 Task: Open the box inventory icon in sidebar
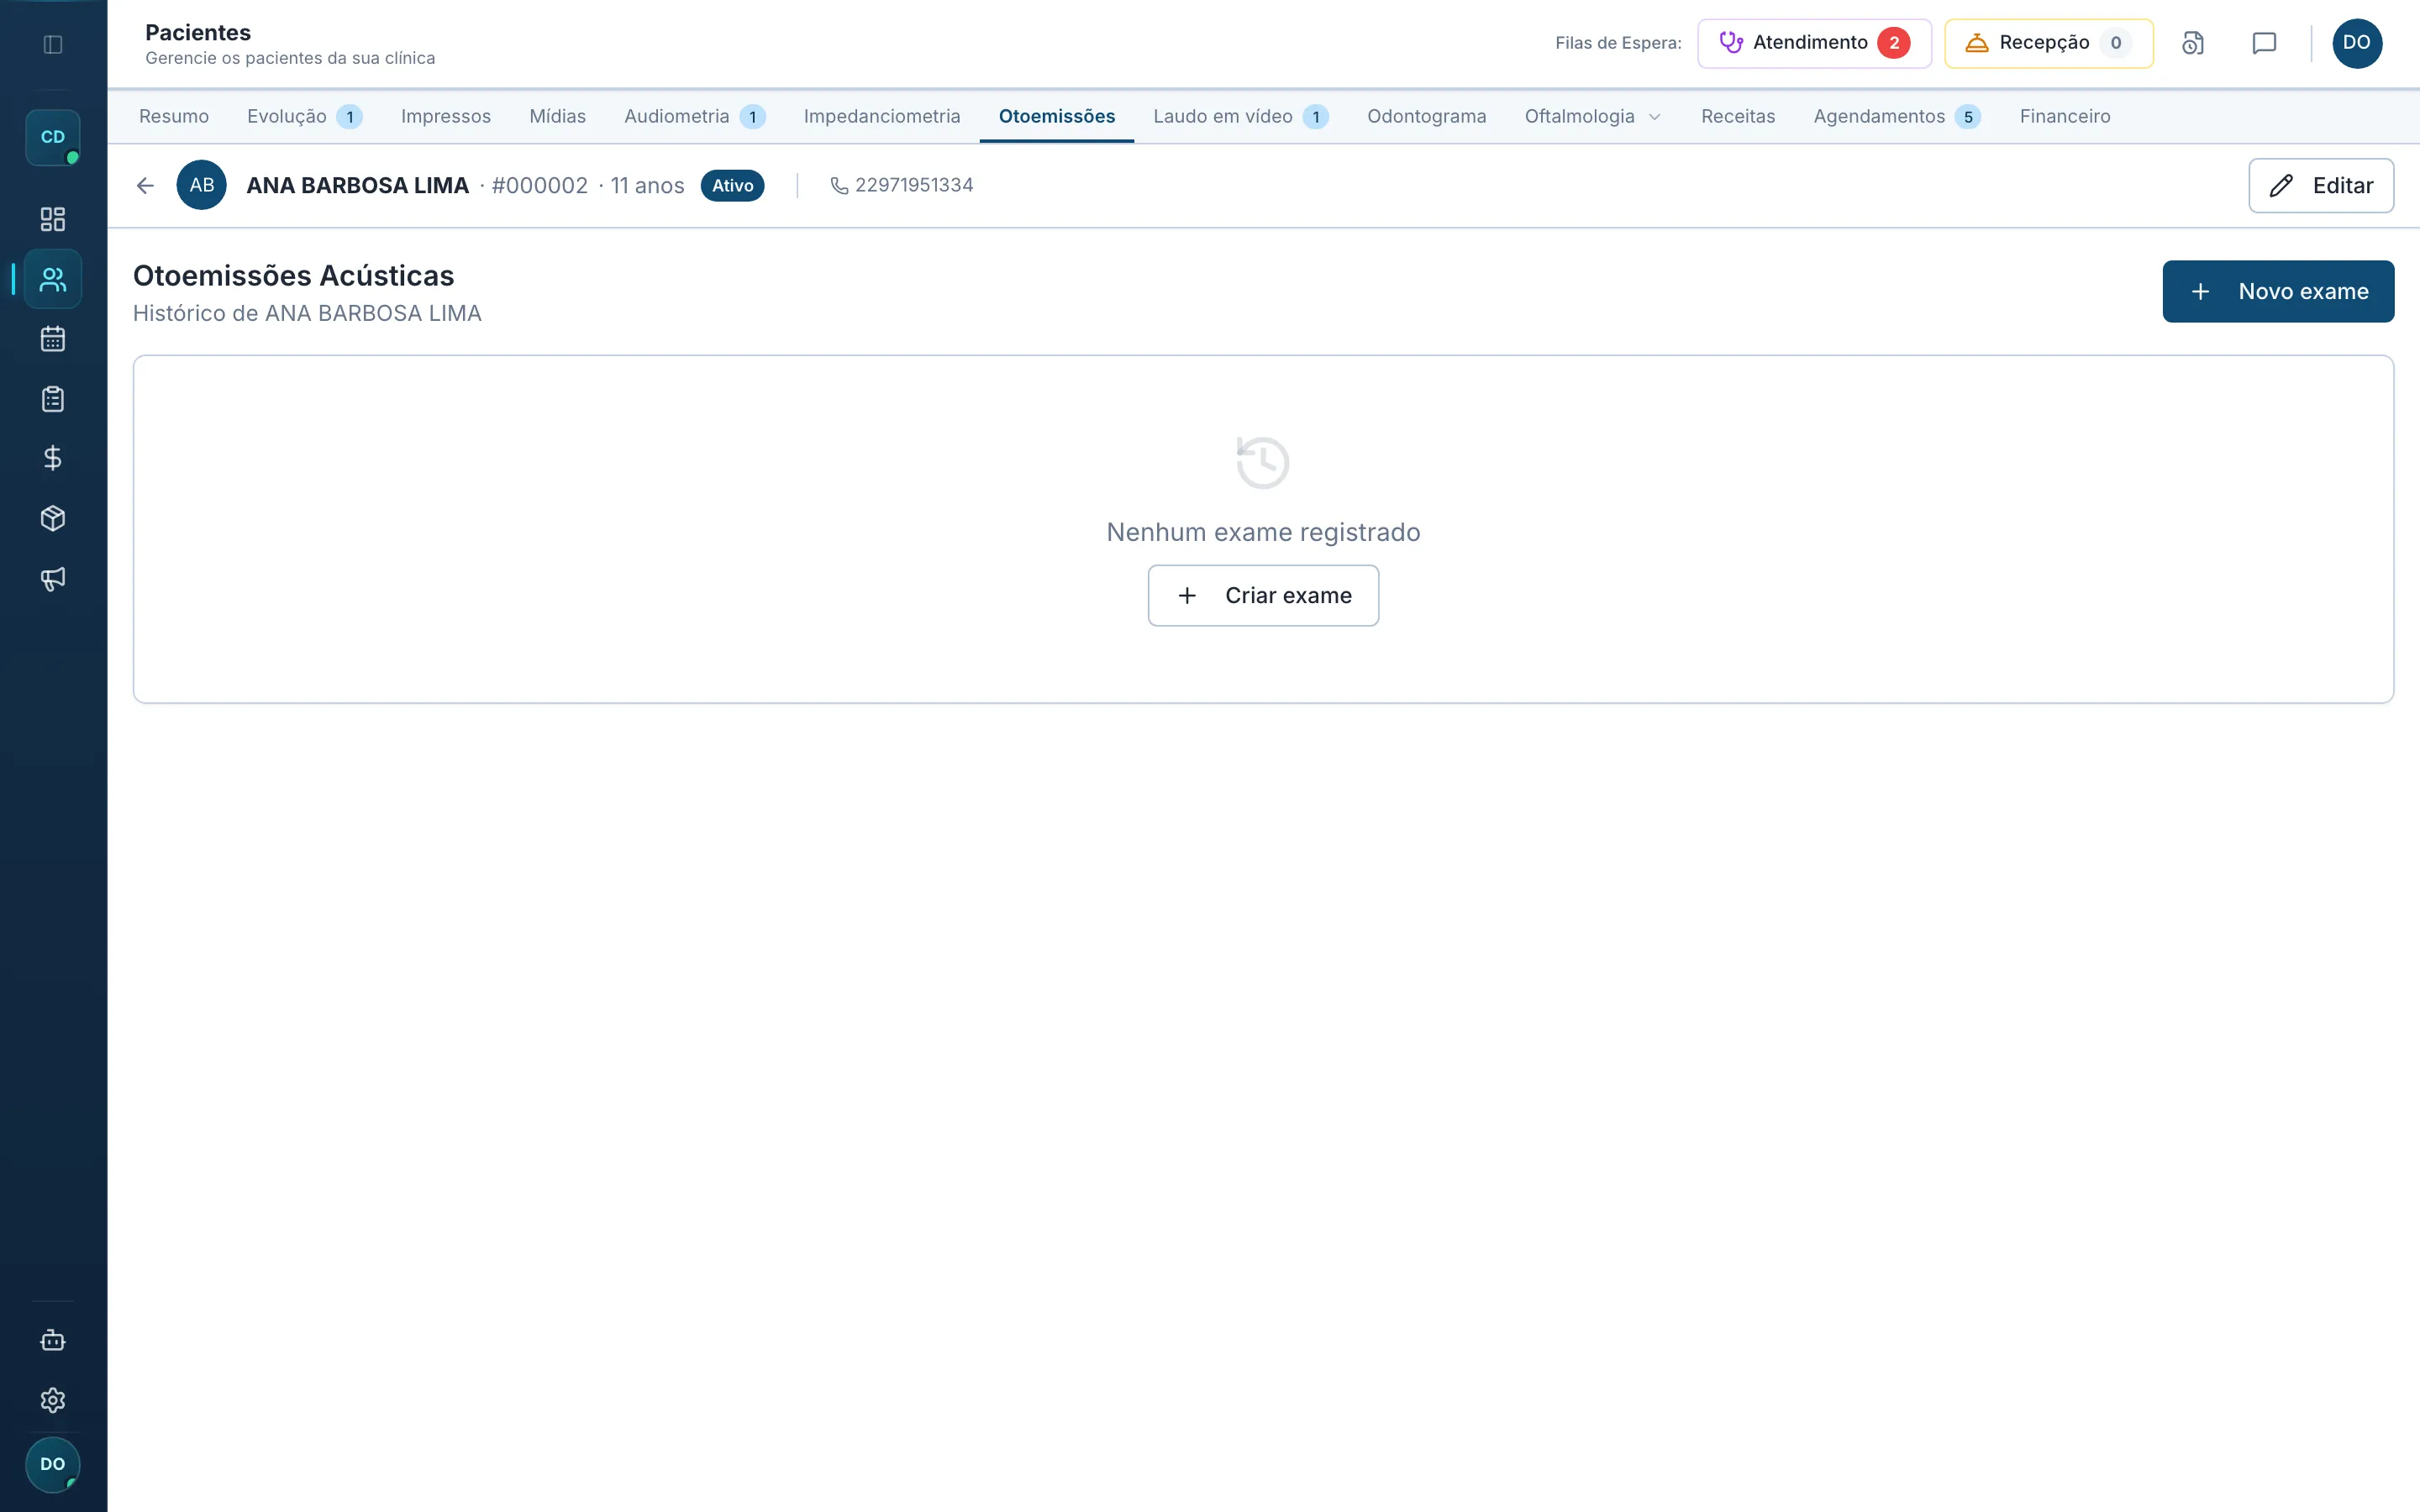pos(53,518)
